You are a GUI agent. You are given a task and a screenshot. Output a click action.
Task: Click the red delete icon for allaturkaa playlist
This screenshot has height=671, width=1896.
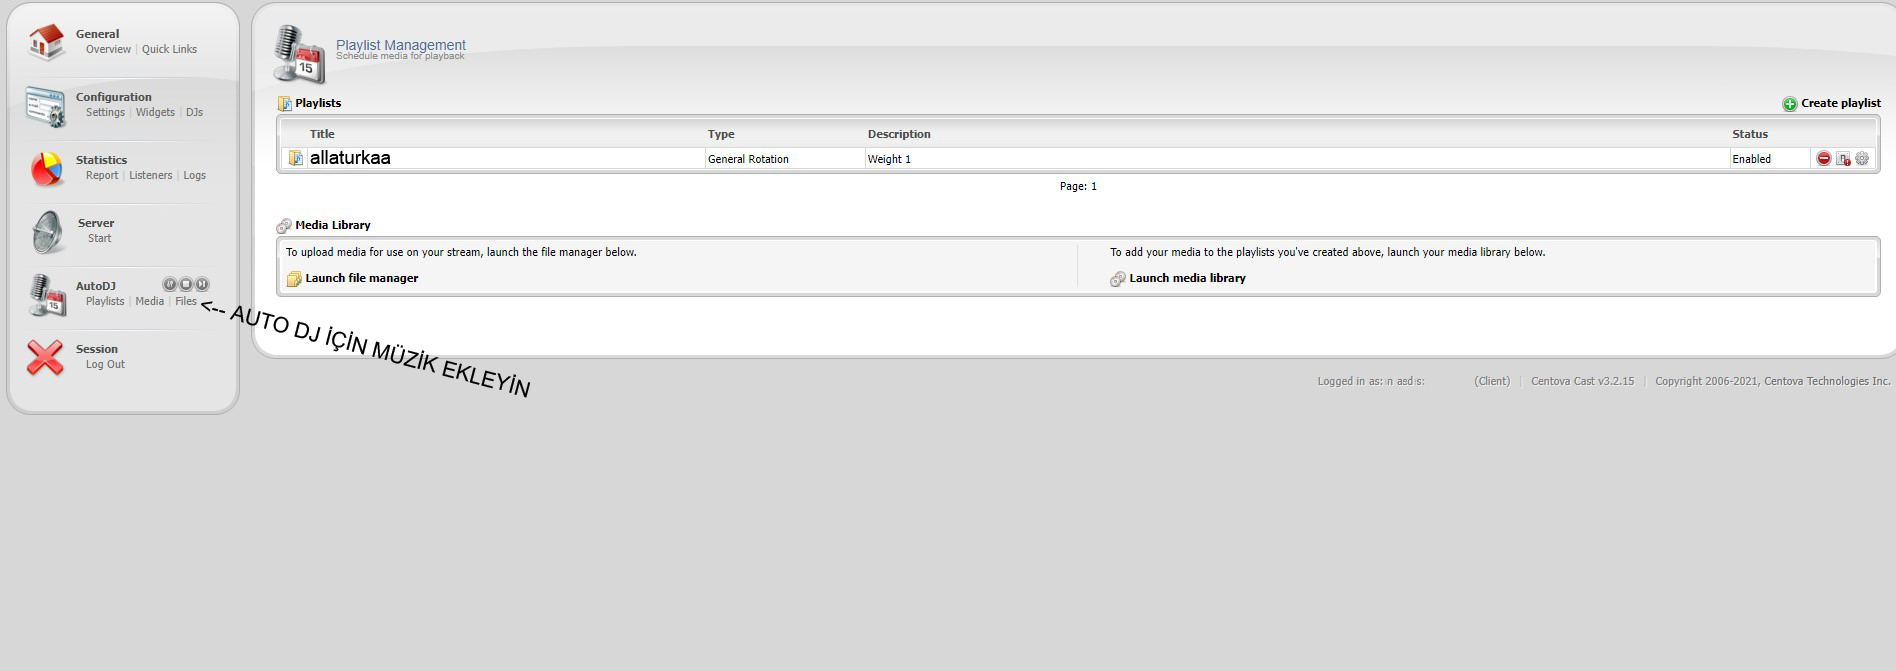pyautogui.click(x=1824, y=159)
